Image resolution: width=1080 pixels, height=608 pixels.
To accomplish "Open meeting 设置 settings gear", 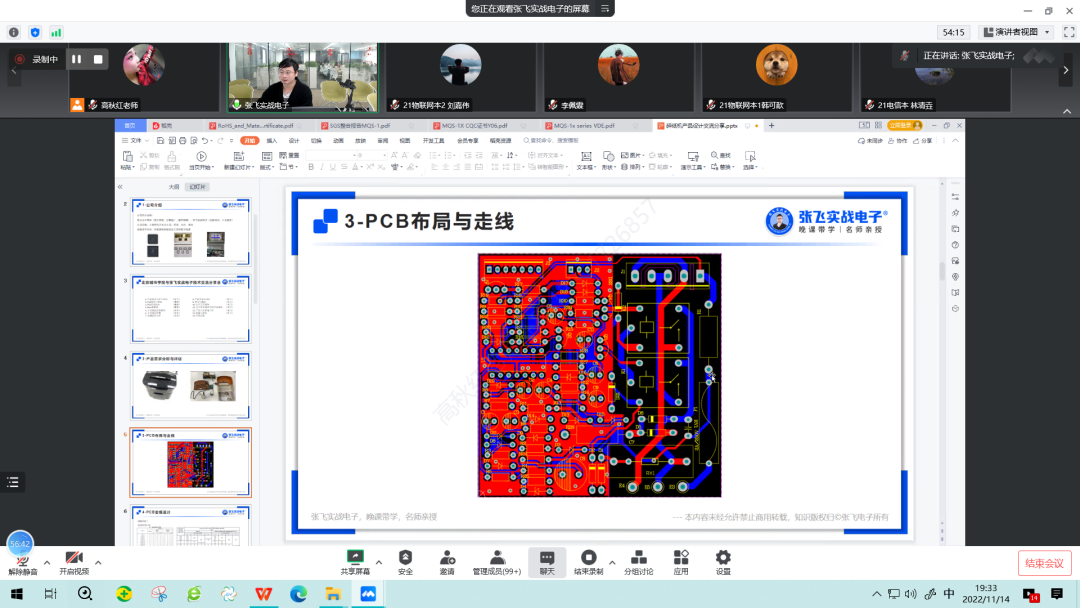I will 722,558.
